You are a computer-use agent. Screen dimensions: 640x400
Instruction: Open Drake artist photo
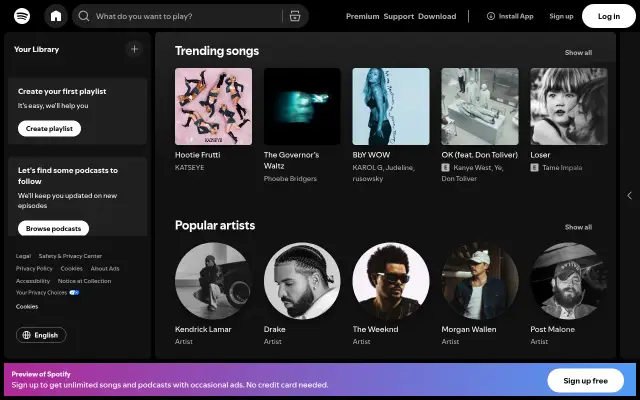(302, 281)
